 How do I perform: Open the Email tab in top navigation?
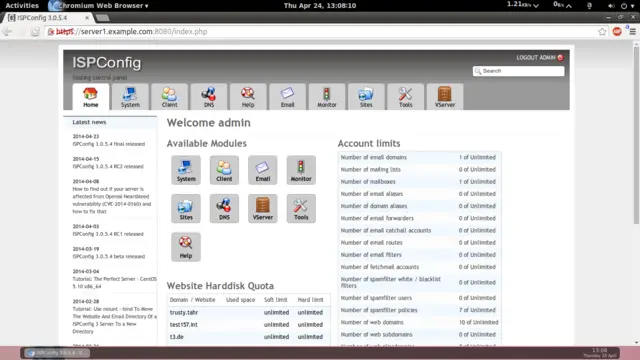click(287, 97)
